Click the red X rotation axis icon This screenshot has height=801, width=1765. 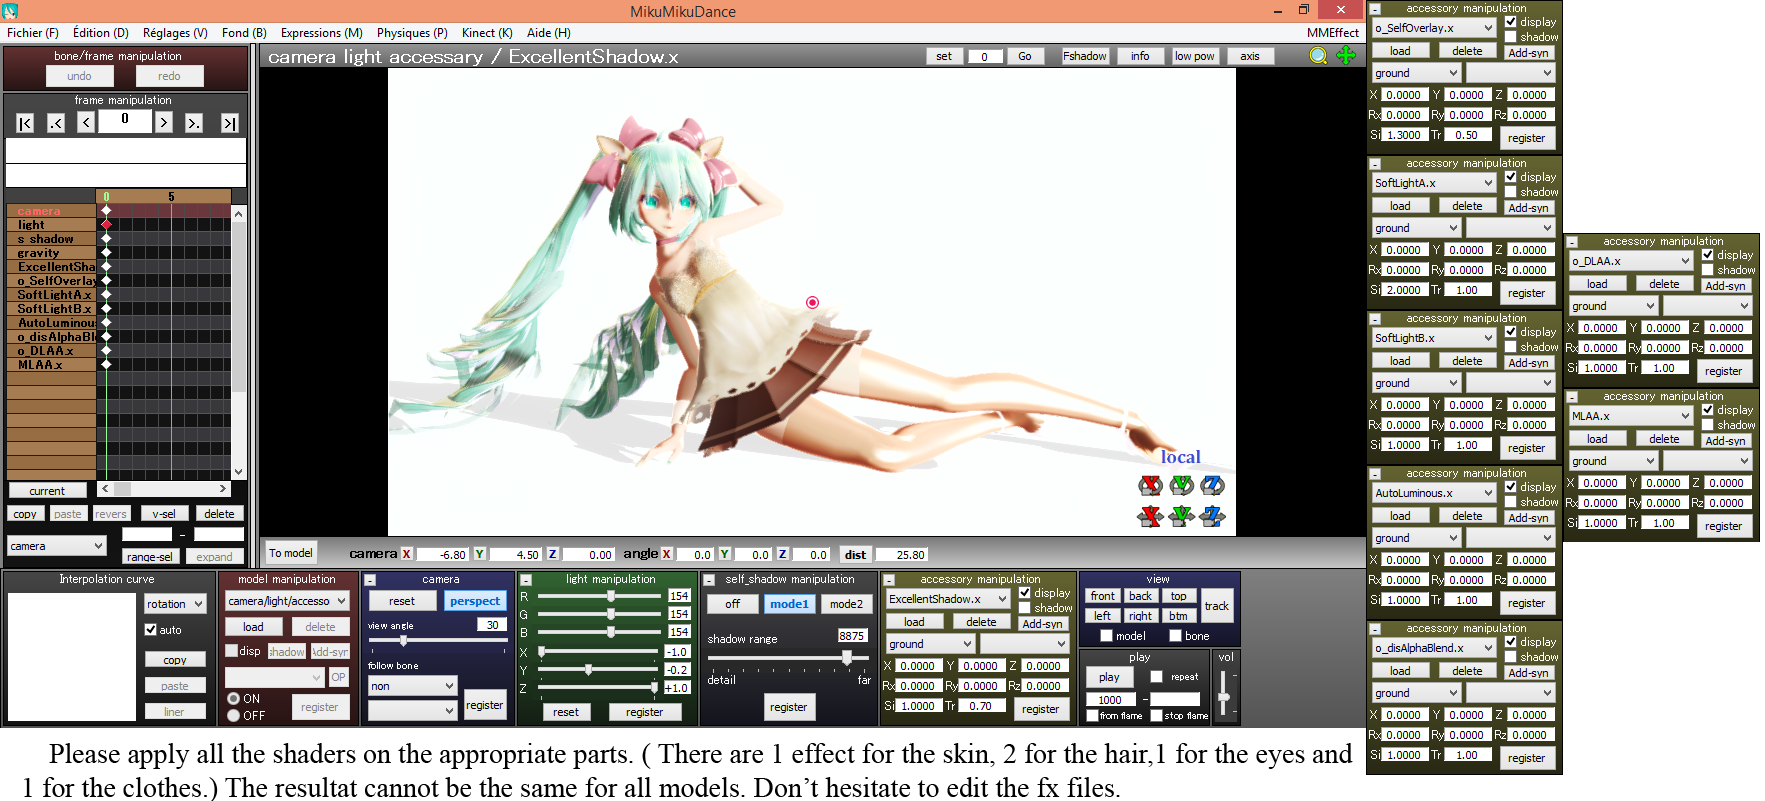1150,485
